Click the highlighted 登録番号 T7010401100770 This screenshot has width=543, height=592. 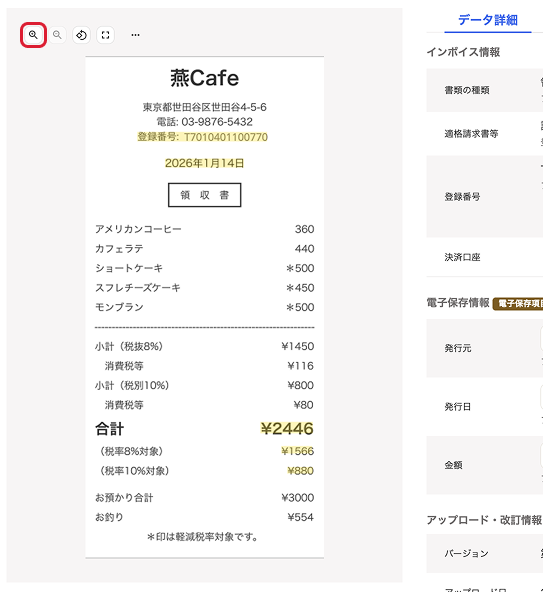[x=203, y=137]
